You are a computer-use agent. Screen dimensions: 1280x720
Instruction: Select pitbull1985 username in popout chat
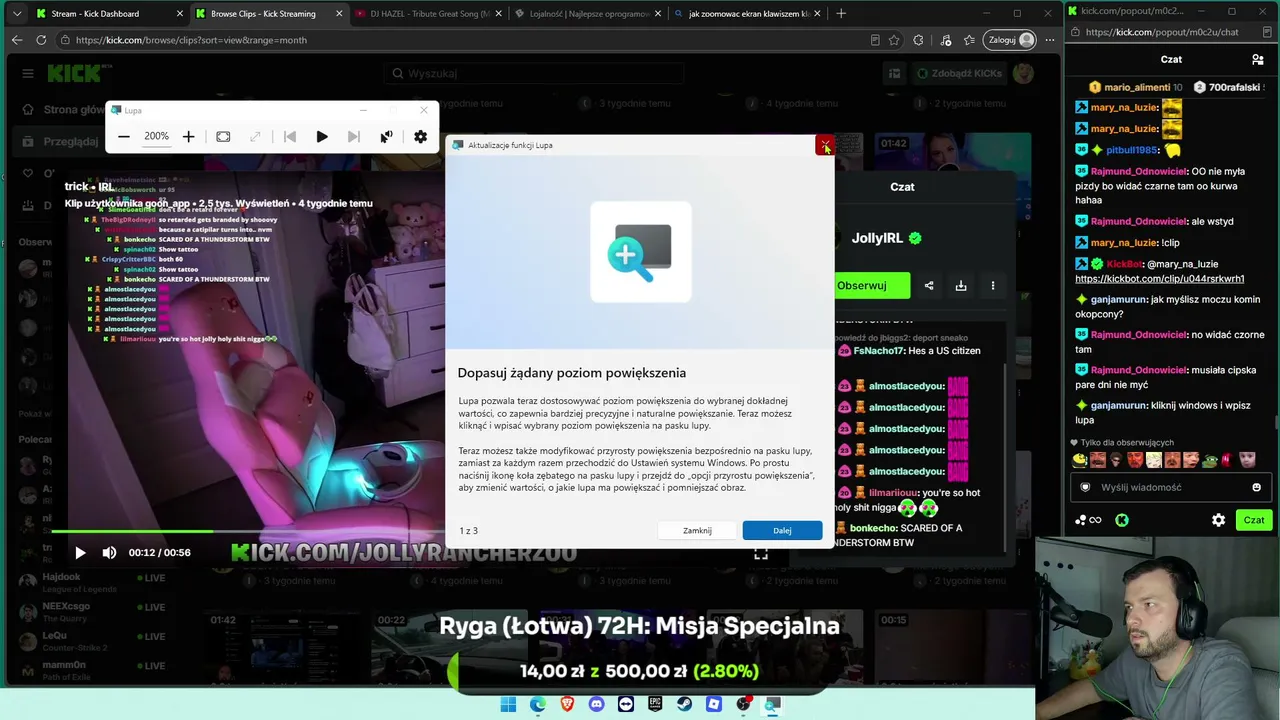pos(1132,150)
